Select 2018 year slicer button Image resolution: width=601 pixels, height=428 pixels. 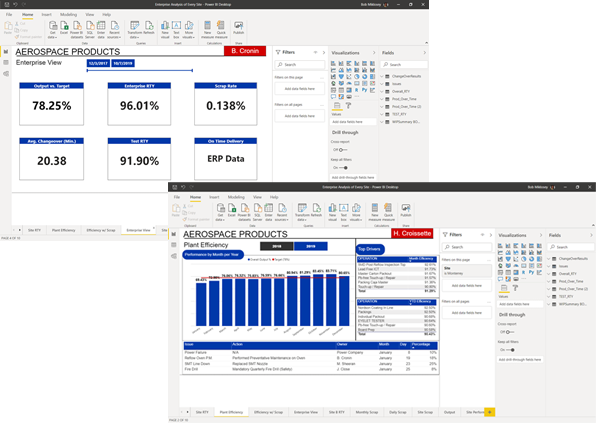[x=277, y=246]
